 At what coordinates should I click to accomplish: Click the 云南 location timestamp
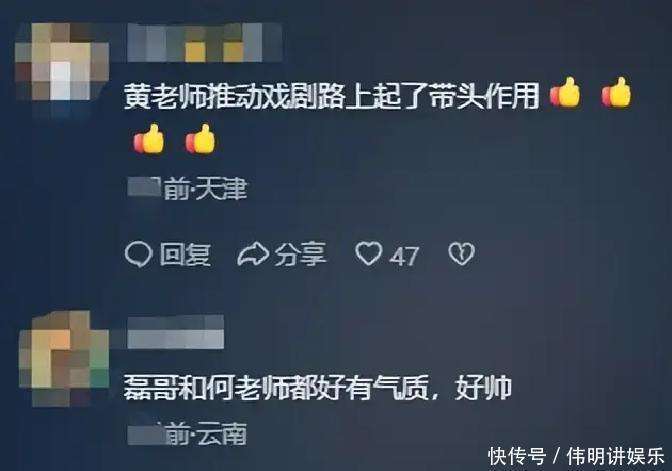click(x=187, y=434)
